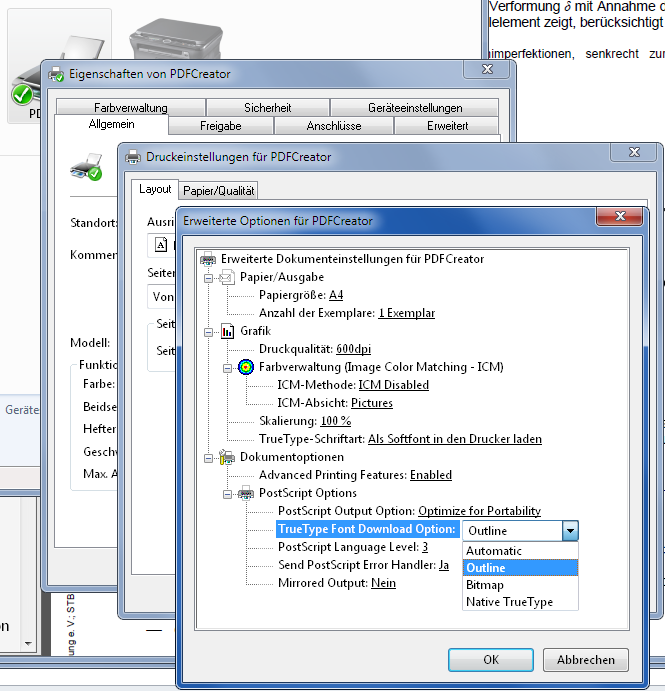
Task: Click the Papiergröße A4 value
Action: [x=336, y=295]
